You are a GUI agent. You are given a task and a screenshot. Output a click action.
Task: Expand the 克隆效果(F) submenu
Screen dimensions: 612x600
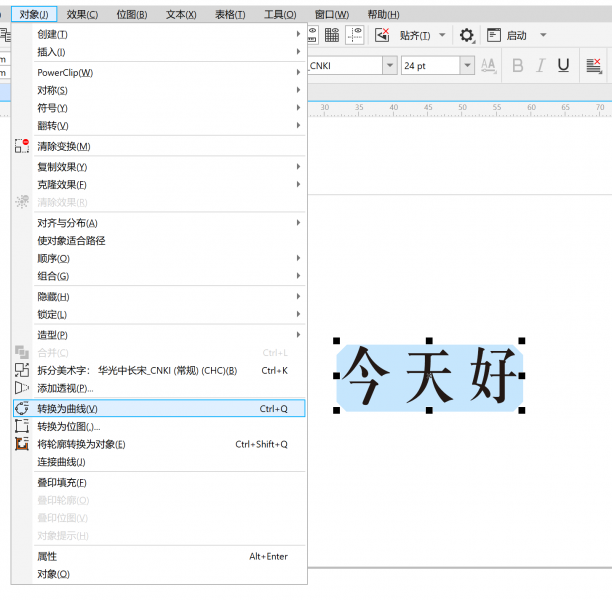click(x=169, y=185)
